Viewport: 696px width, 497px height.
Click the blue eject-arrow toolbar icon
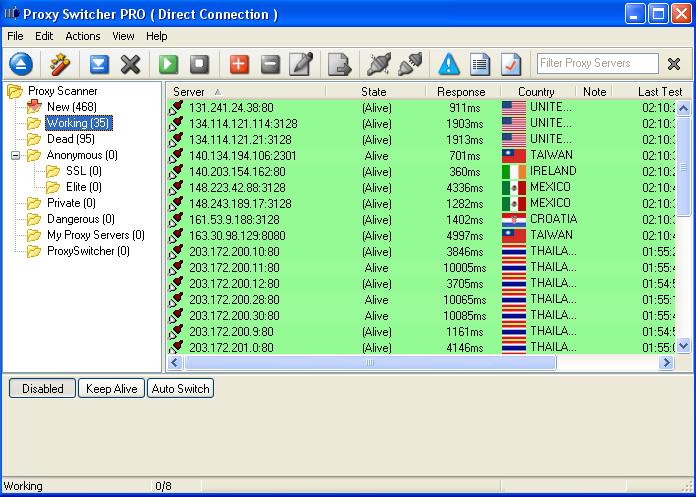tap(20, 64)
